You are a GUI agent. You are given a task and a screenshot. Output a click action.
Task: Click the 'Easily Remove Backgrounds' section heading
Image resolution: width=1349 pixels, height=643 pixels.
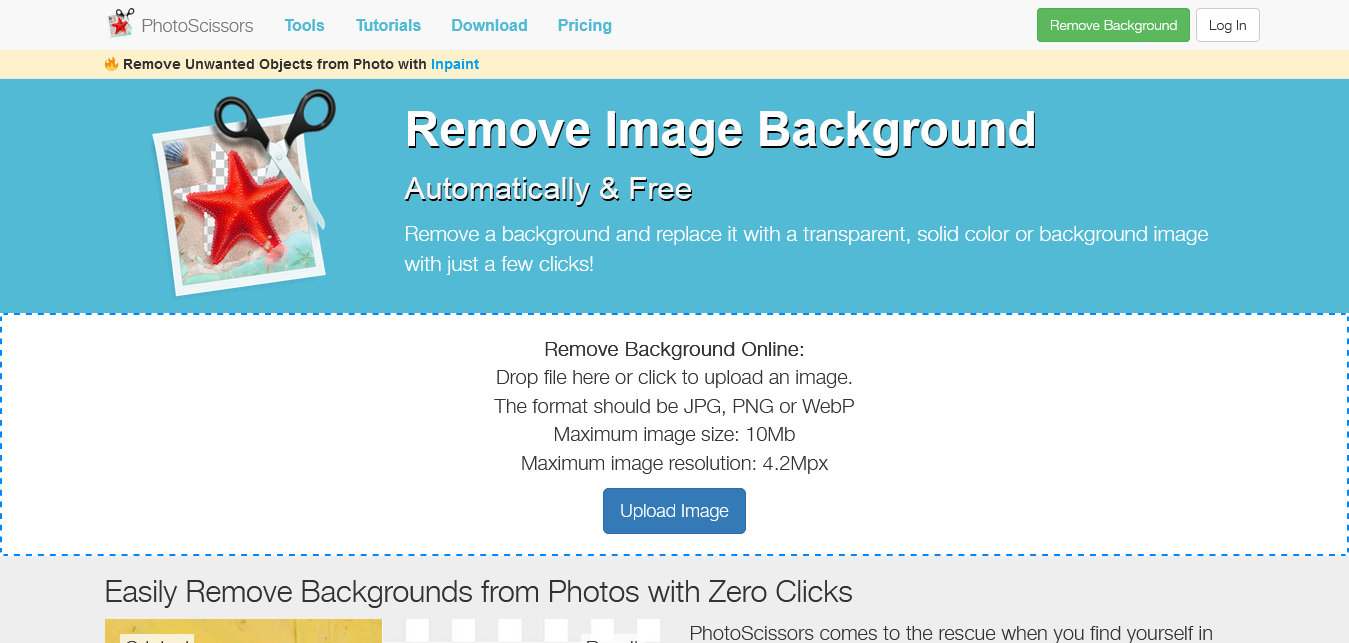point(479,592)
